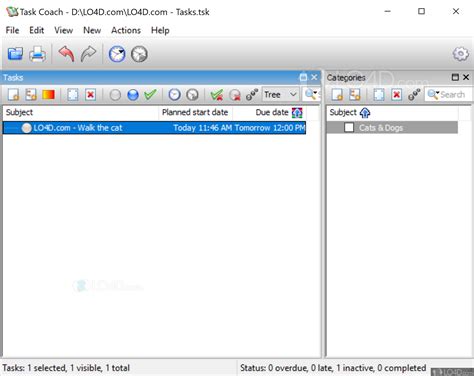Screen dimensions: 474x376
Task: Maximize the Categories panel
Action: tap(455, 77)
